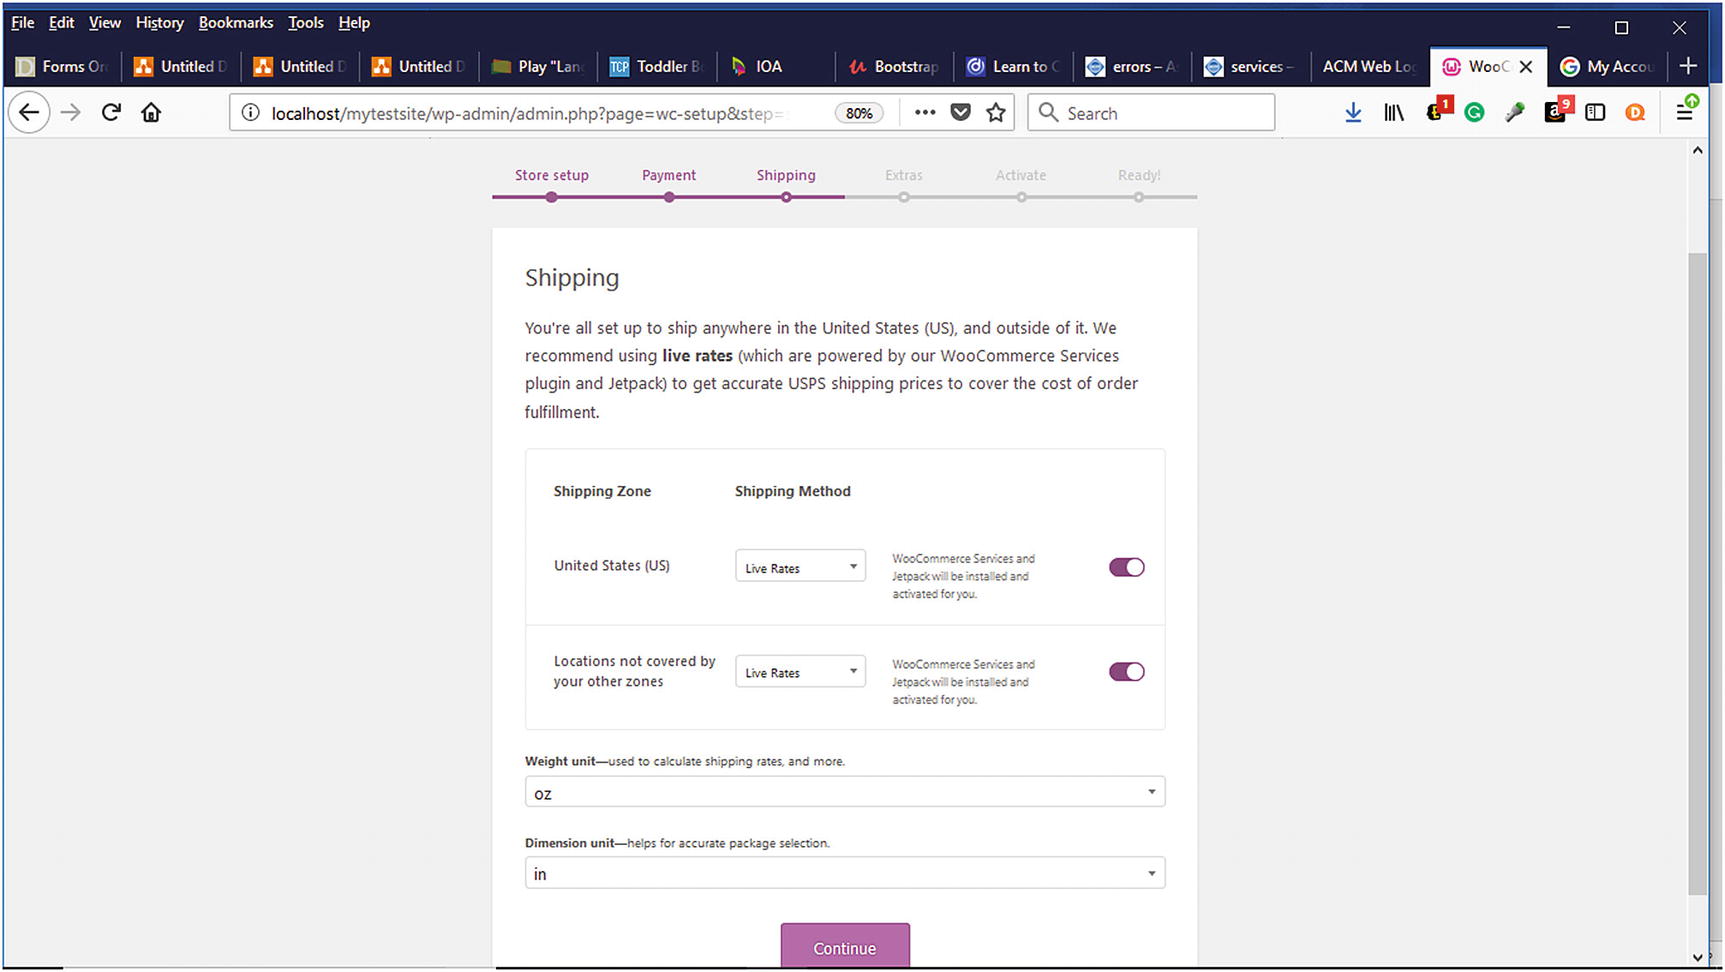This screenshot has width=1725, height=972.
Task: Switch to the Forms tab
Action: 62,67
